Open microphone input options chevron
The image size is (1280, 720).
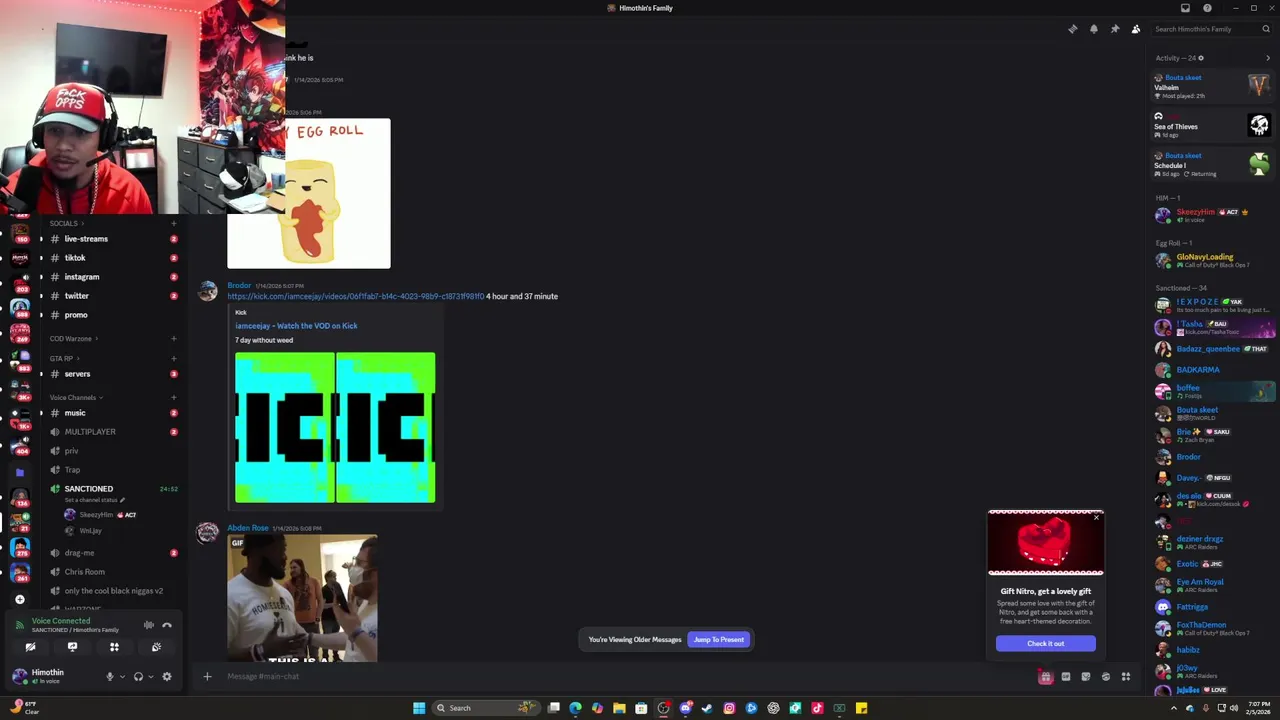click(x=122, y=677)
